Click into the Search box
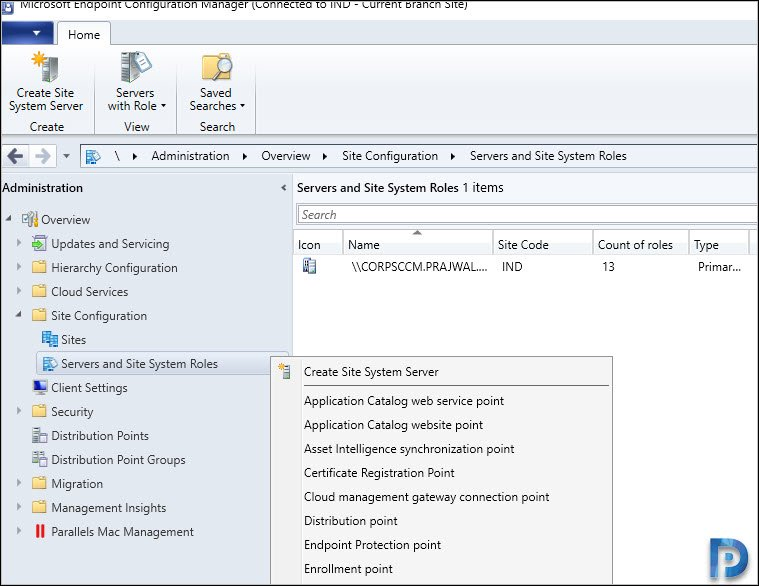Image resolution: width=759 pixels, height=586 pixels. 527,214
